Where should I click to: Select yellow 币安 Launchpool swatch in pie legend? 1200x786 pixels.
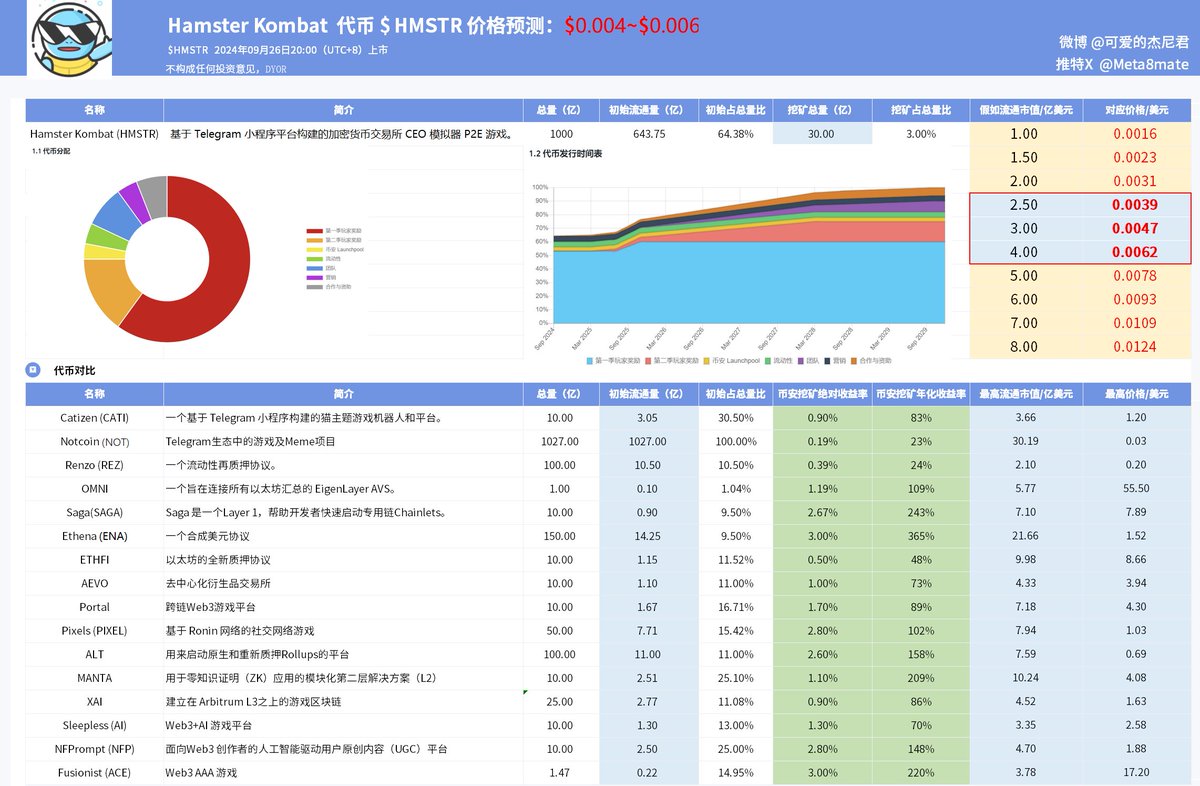coord(314,249)
